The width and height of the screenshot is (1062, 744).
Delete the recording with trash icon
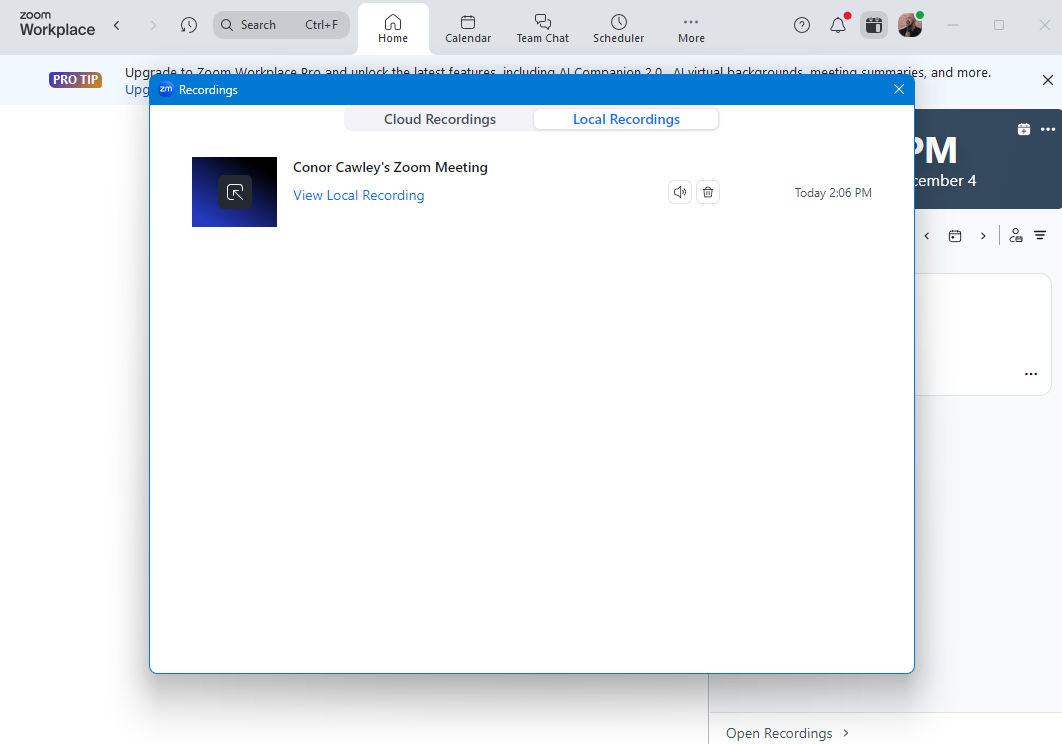[708, 192]
